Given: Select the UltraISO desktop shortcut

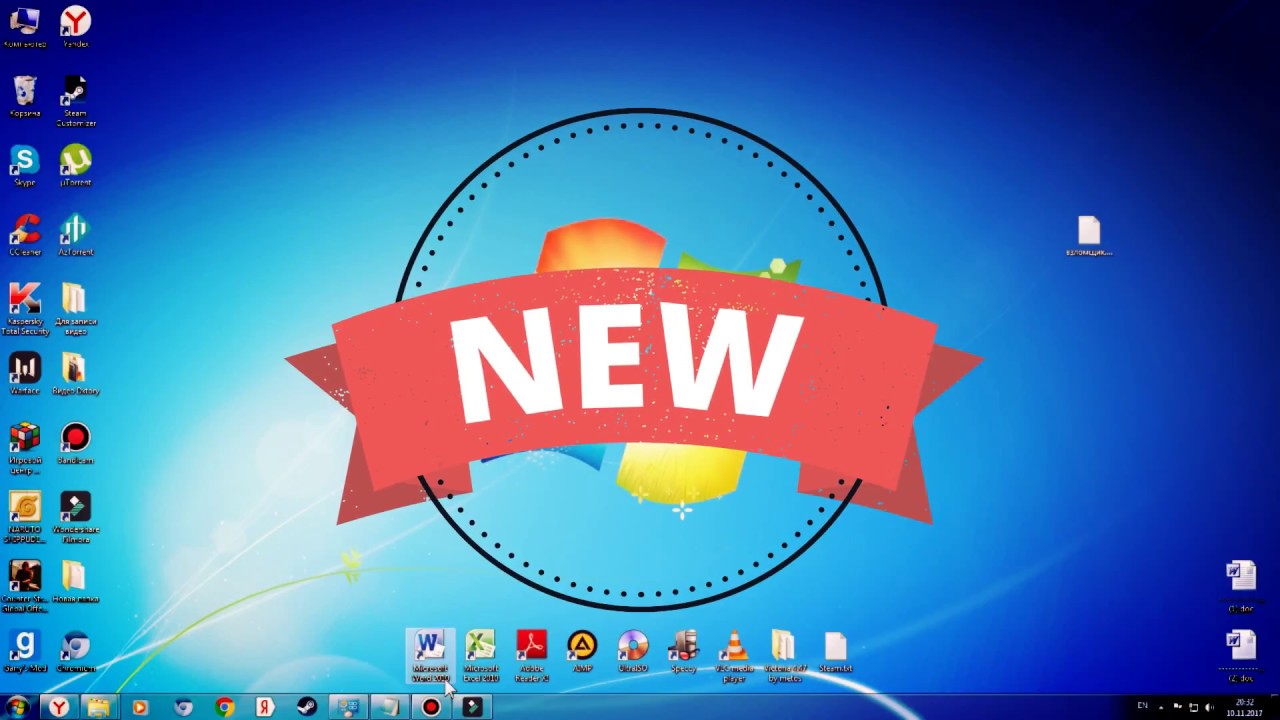Looking at the screenshot, I should coord(633,651).
